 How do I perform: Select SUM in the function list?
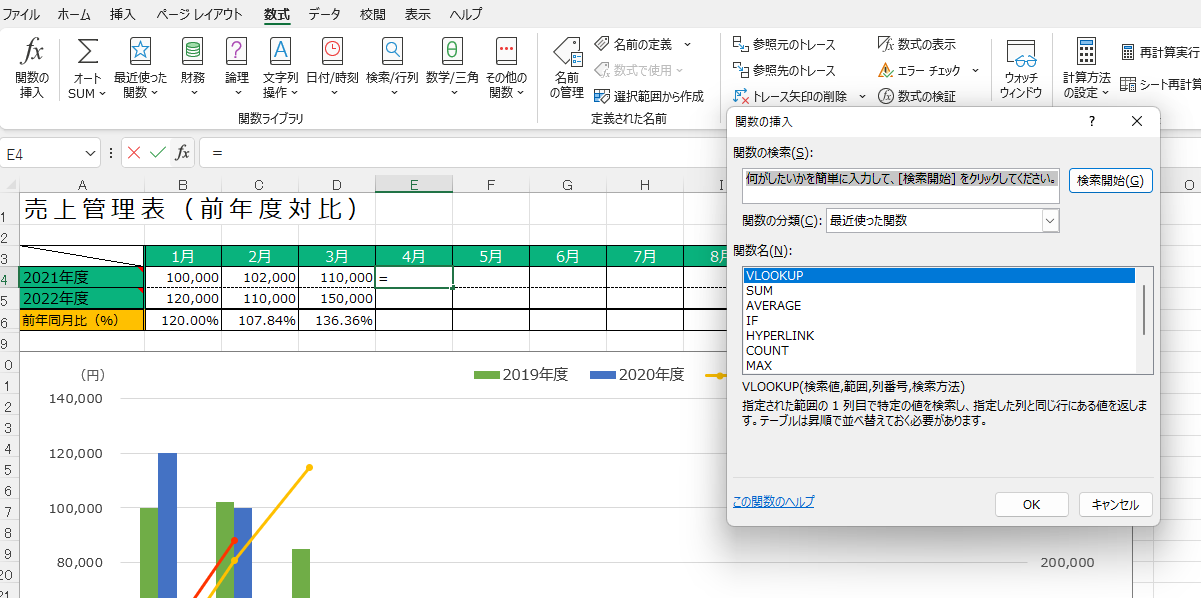coord(759,290)
